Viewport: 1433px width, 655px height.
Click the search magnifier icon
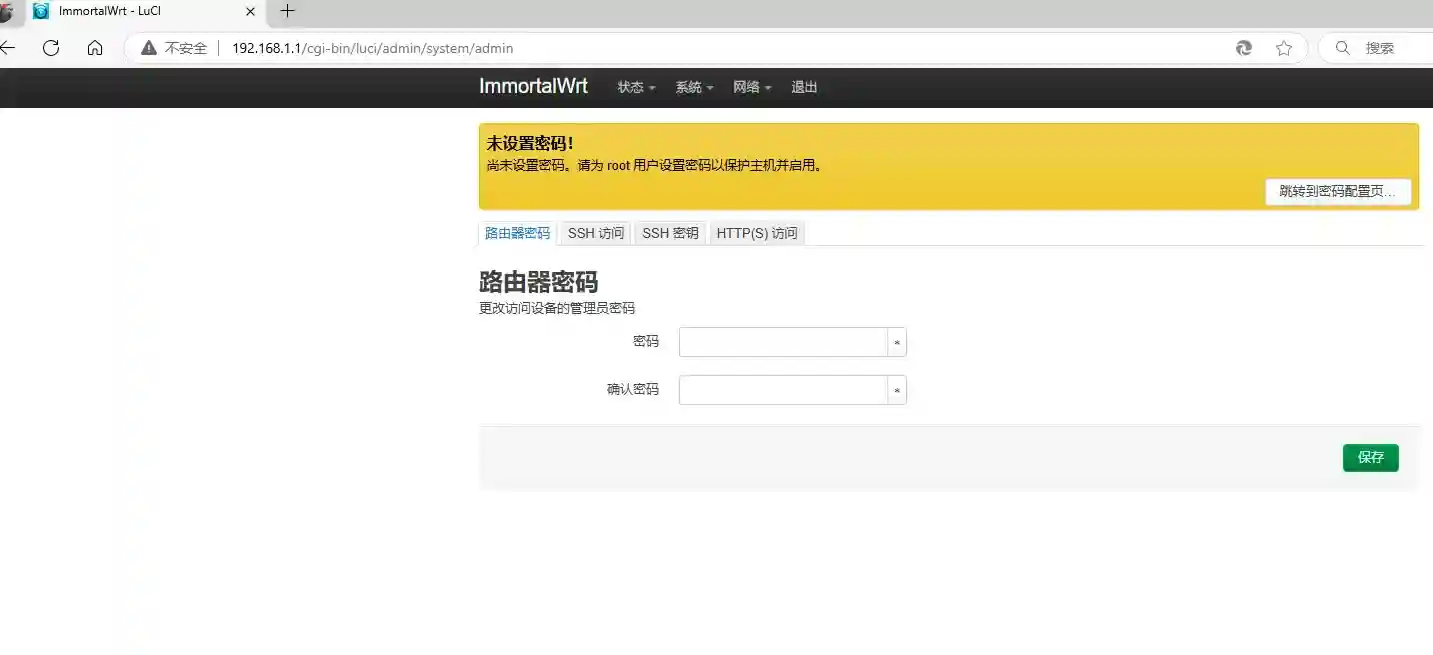1342,47
